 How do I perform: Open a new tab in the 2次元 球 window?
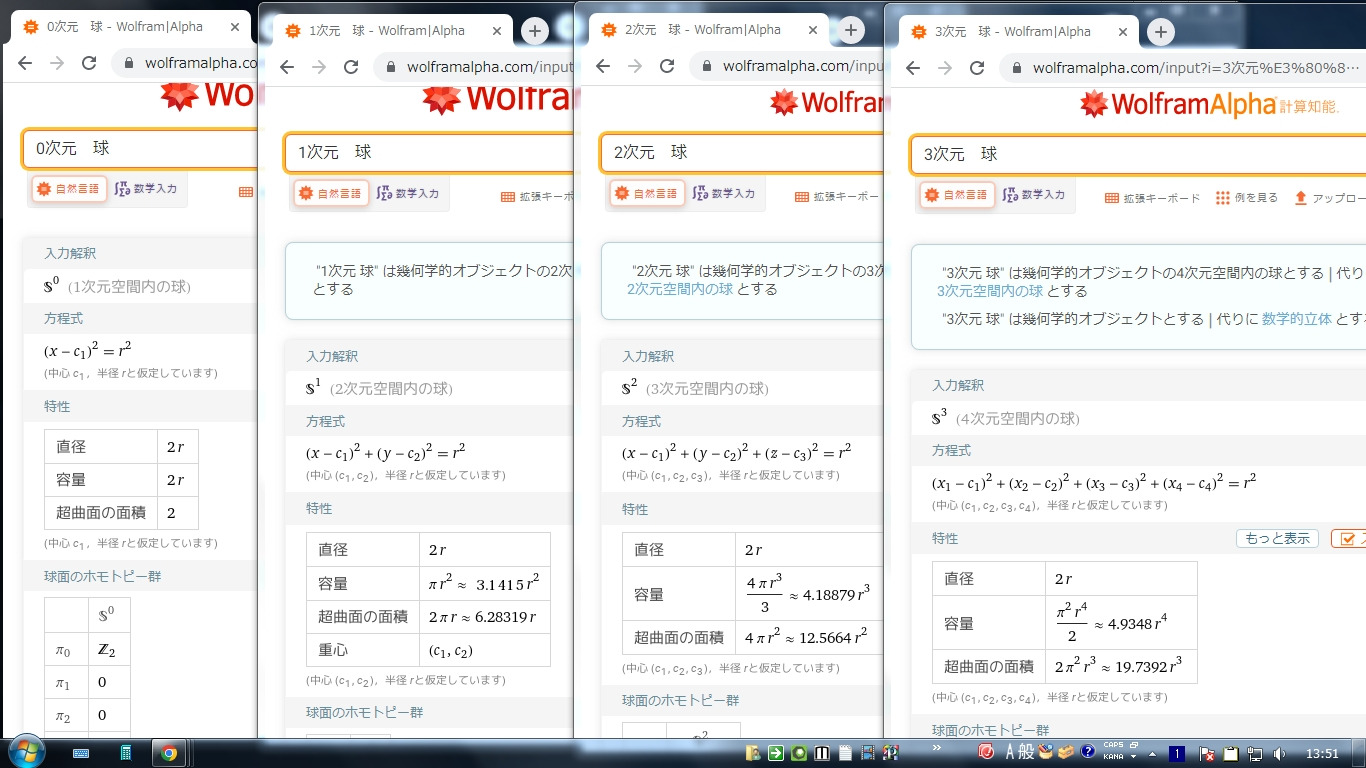click(850, 30)
